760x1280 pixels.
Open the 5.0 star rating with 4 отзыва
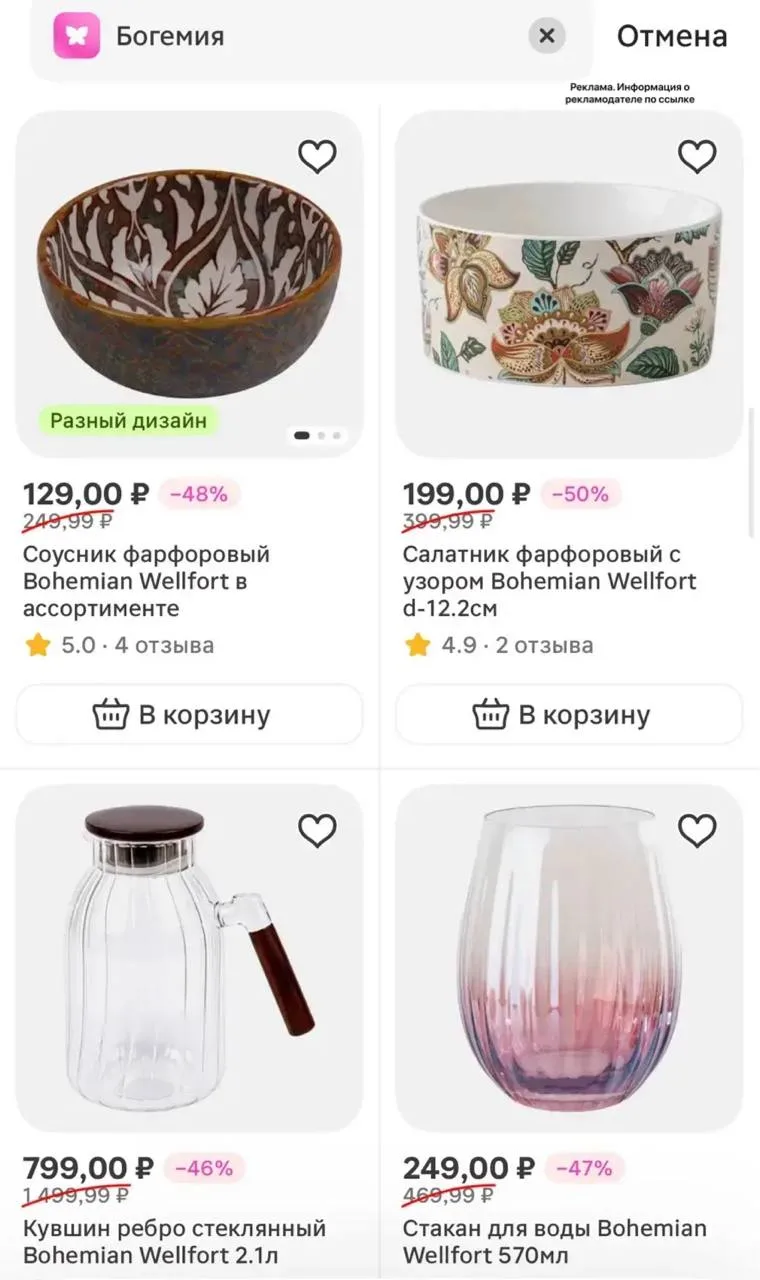click(x=119, y=645)
